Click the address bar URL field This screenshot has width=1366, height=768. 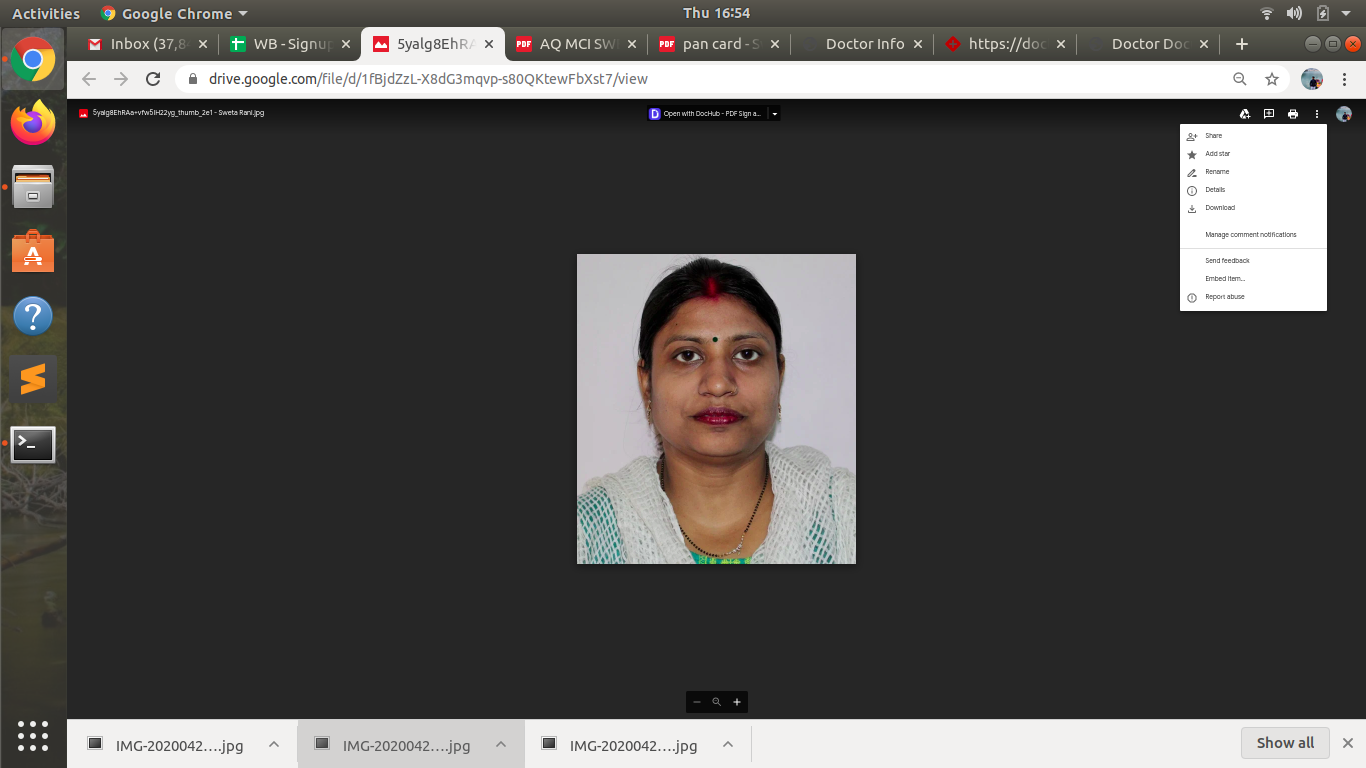700,79
